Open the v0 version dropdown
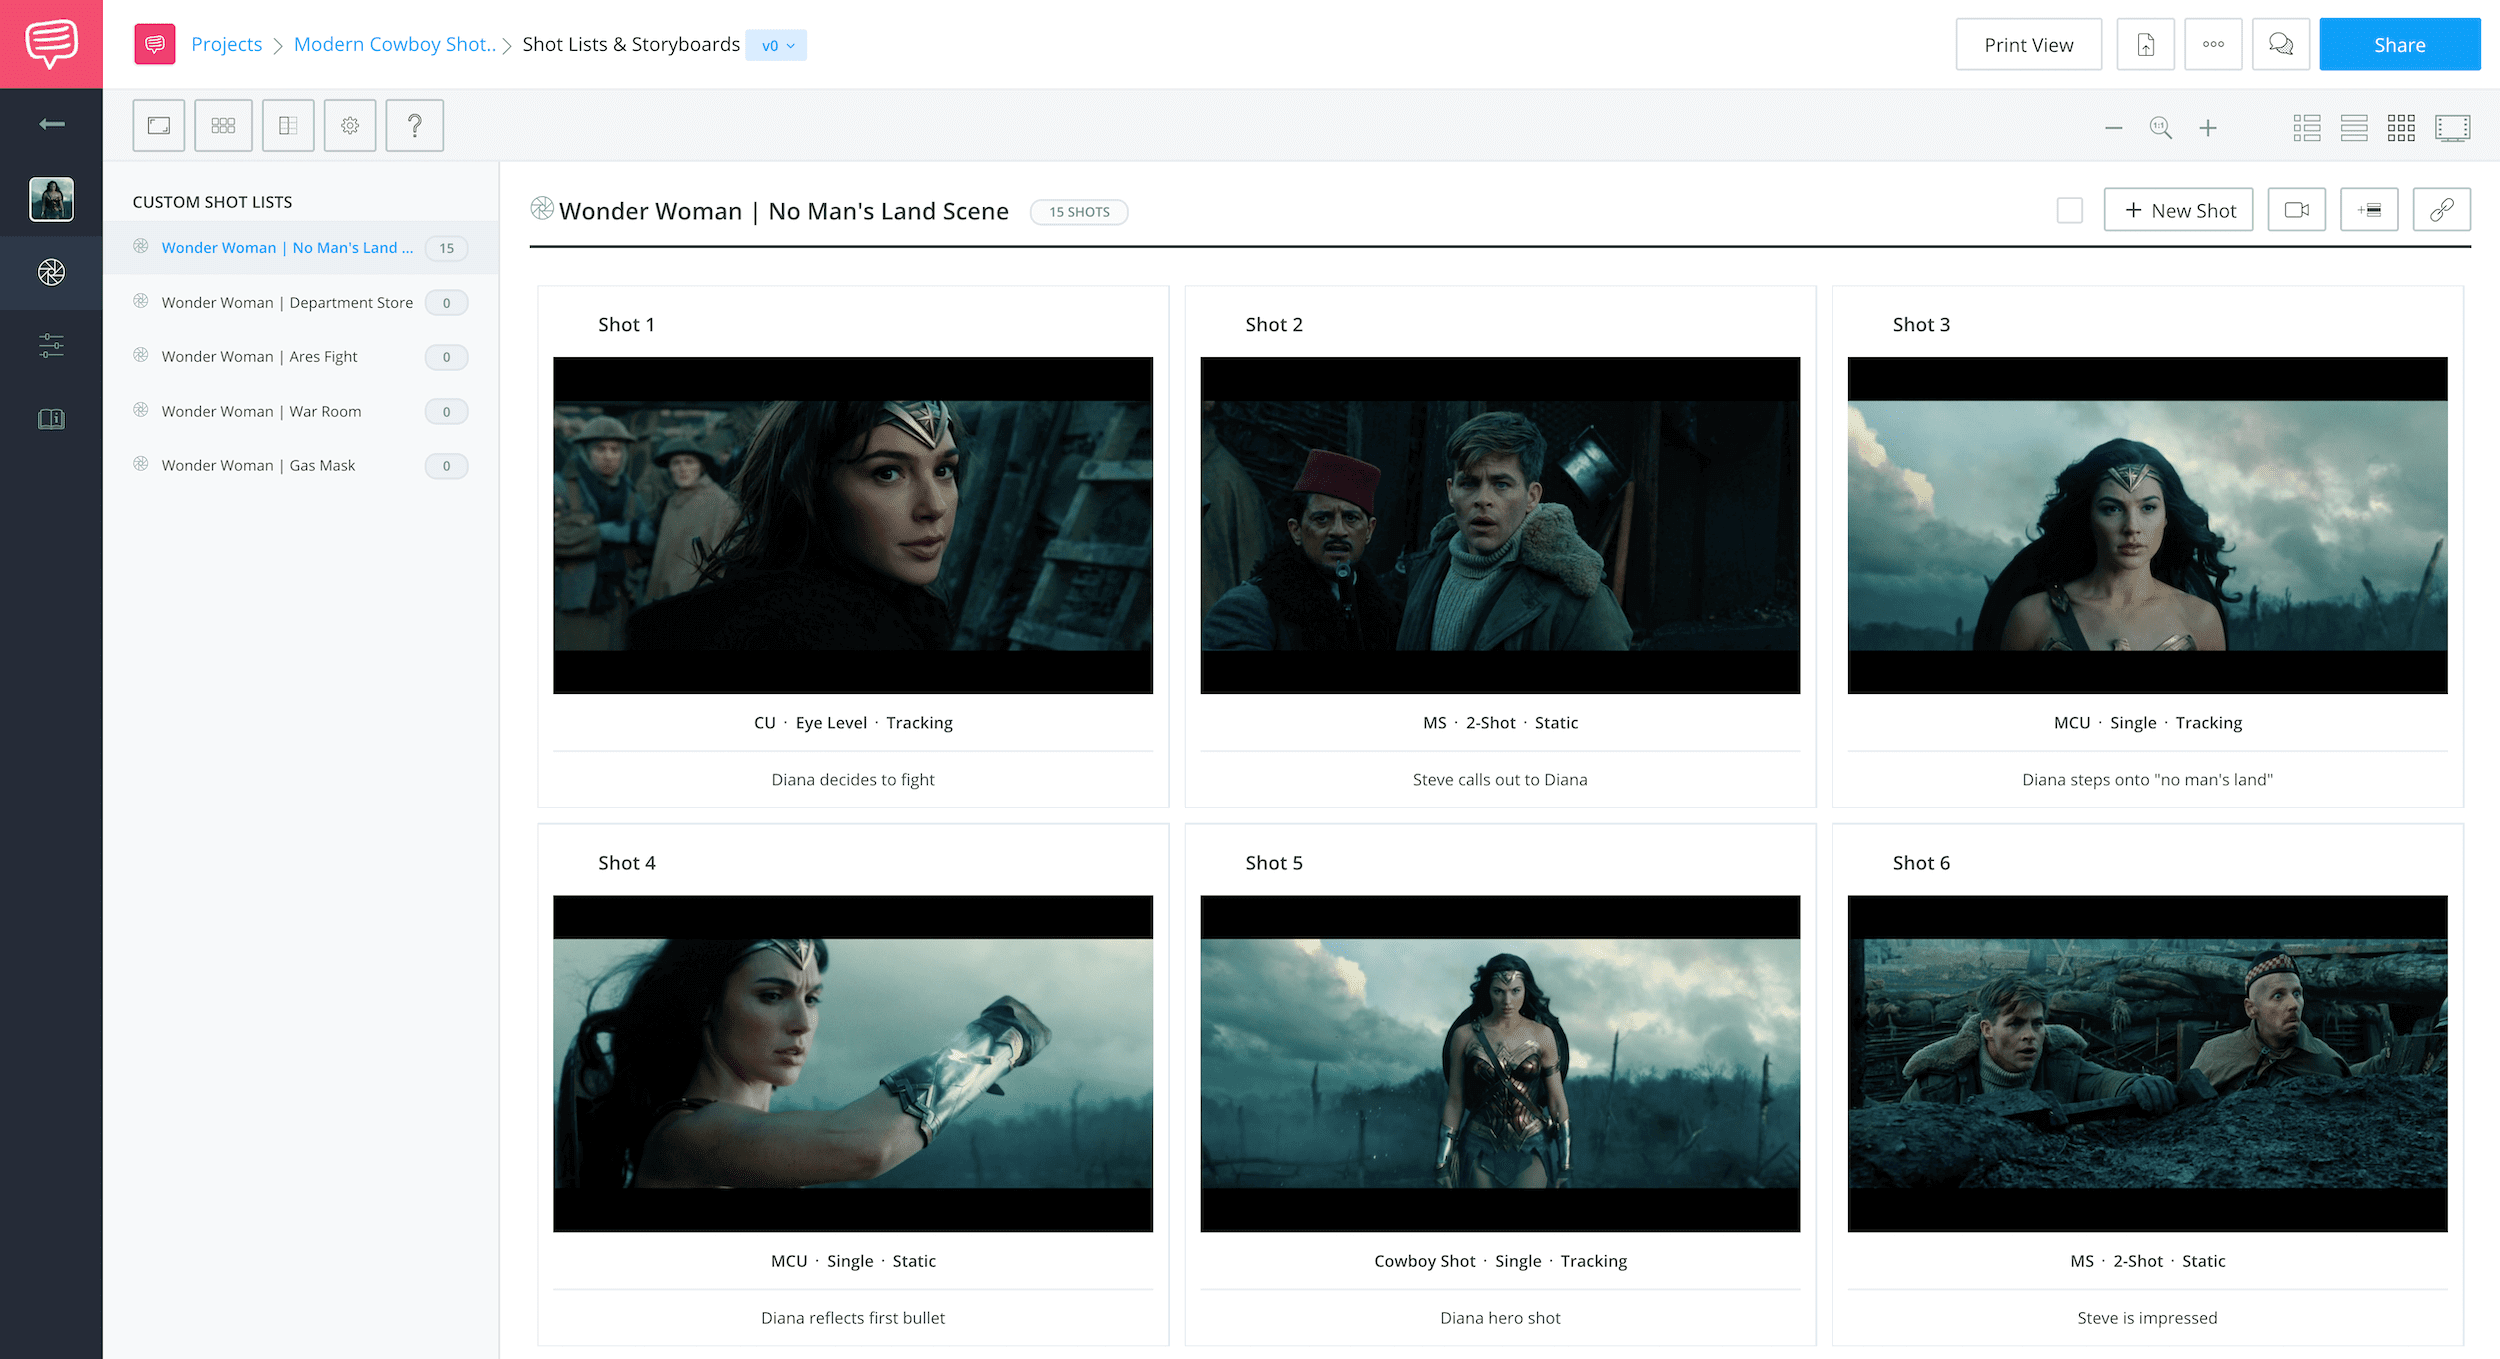Viewport: 2500px width, 1359px height. point(776,45)
